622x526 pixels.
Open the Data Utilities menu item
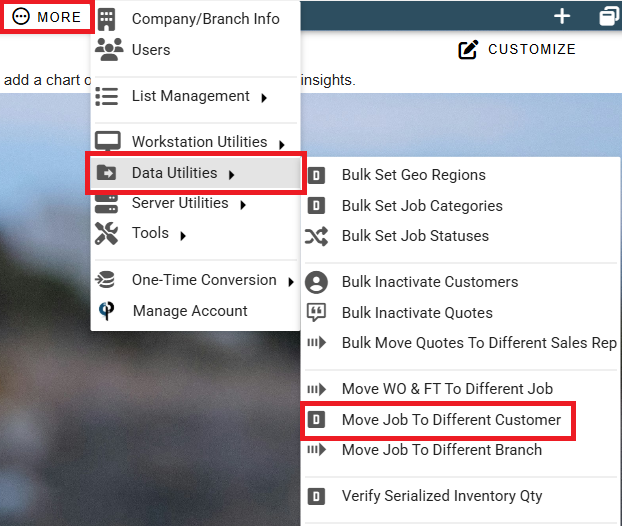pos(196,173)
